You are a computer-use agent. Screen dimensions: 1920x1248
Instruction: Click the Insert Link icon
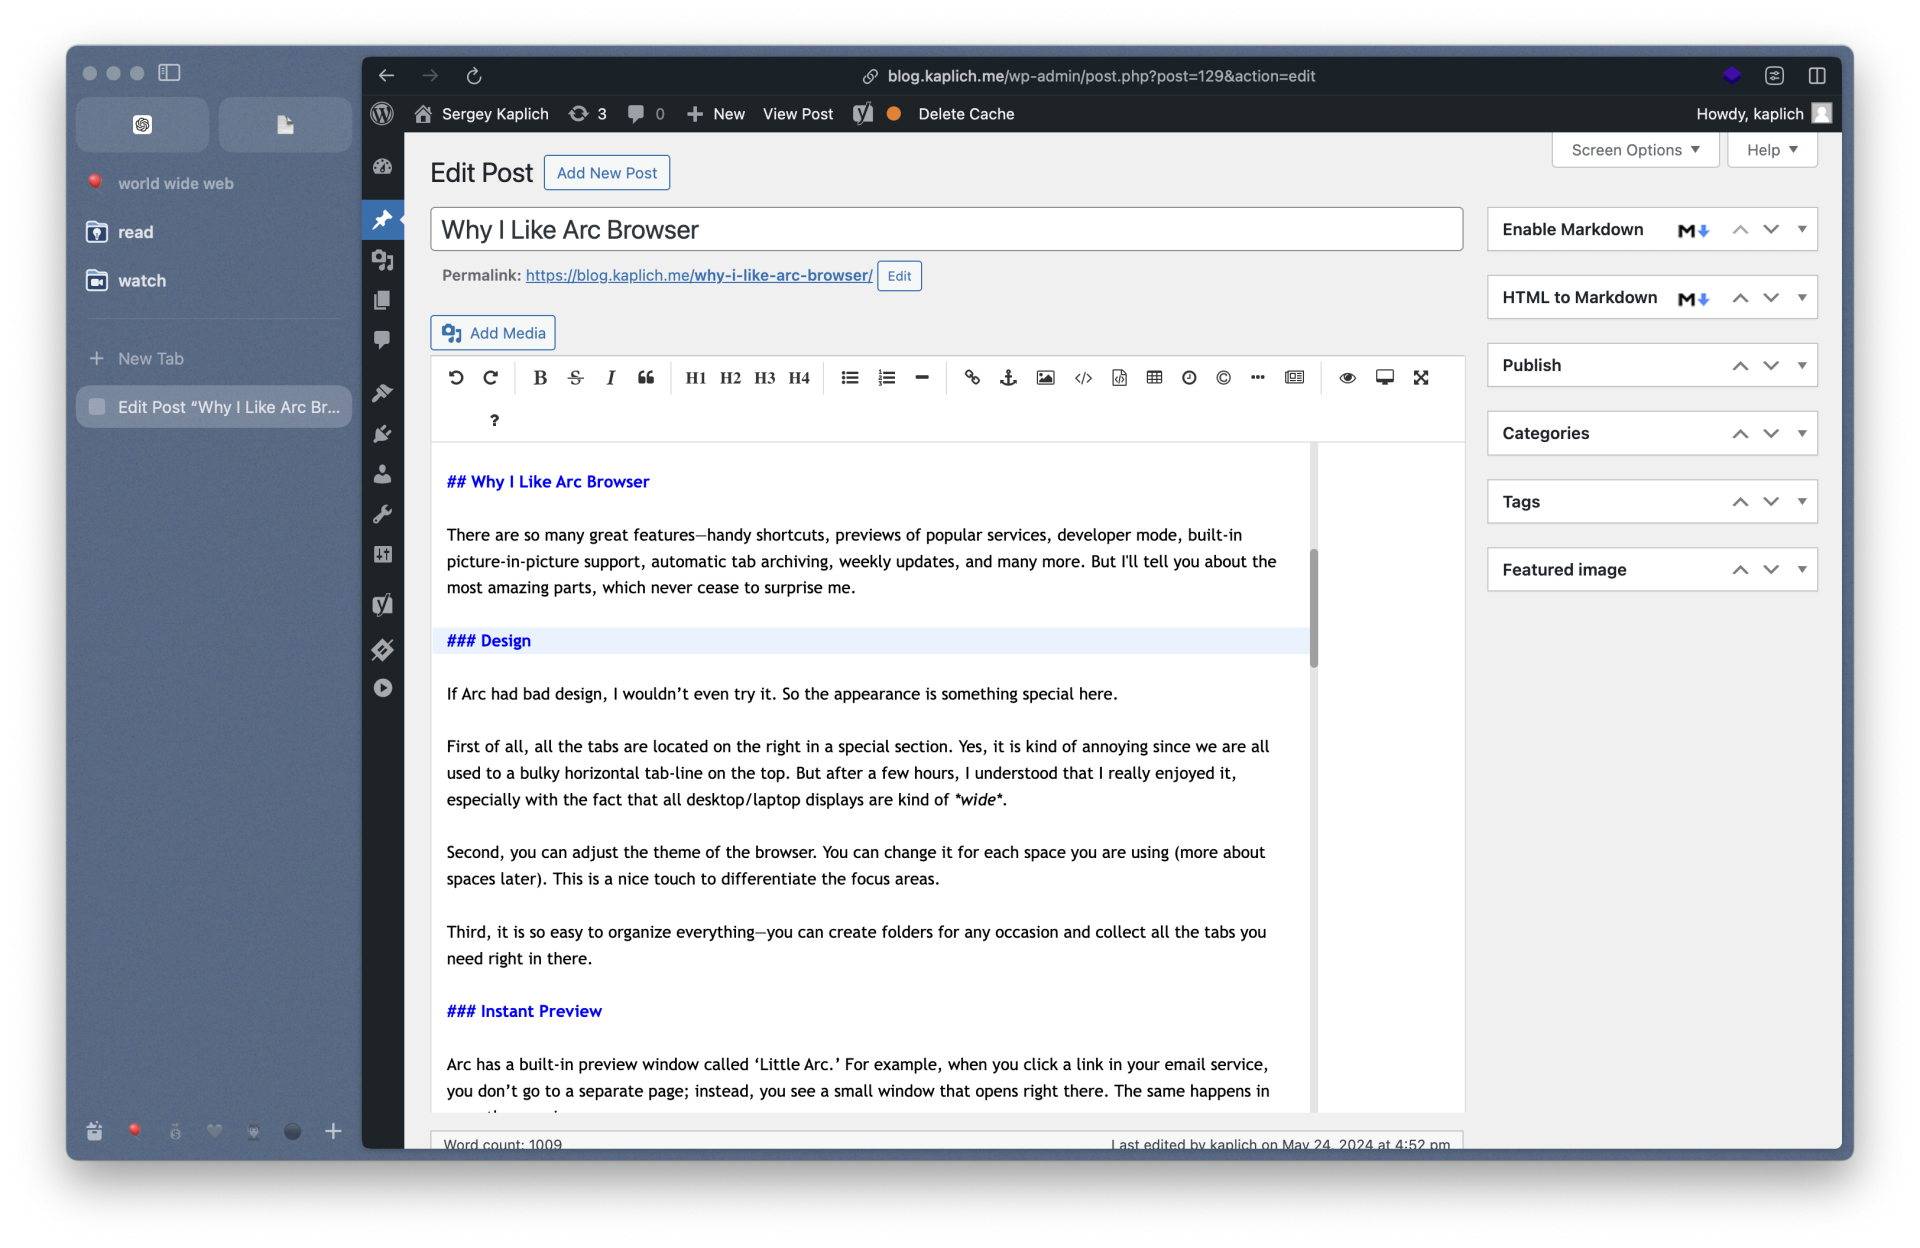coord(975,378)
